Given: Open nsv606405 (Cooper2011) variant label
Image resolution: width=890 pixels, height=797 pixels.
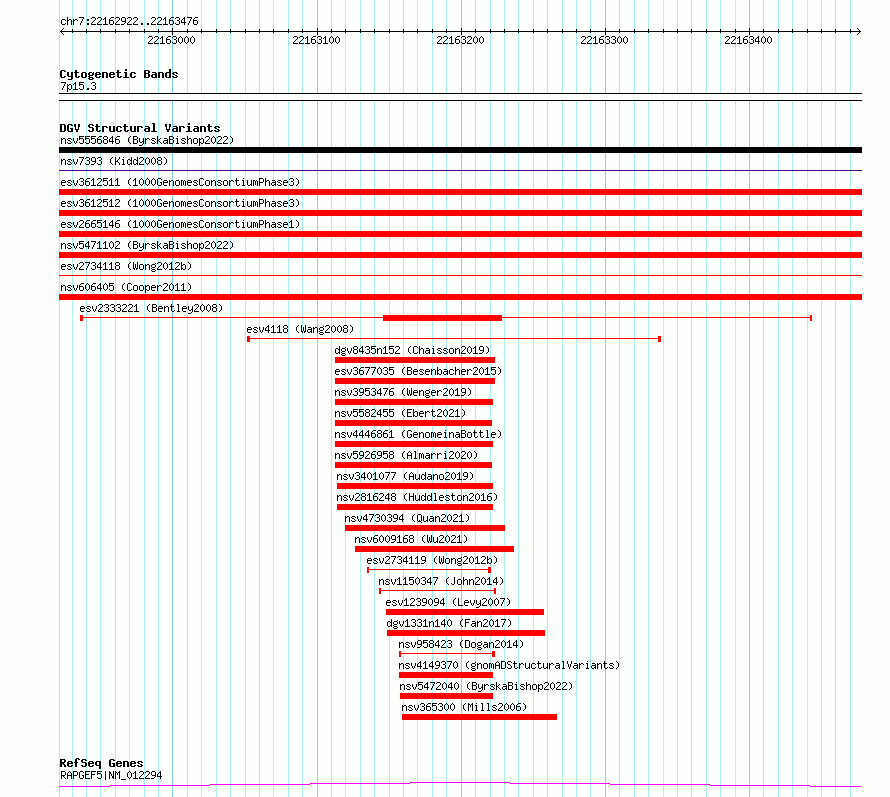Looking at the screenshot, I should tap(126, 287).
